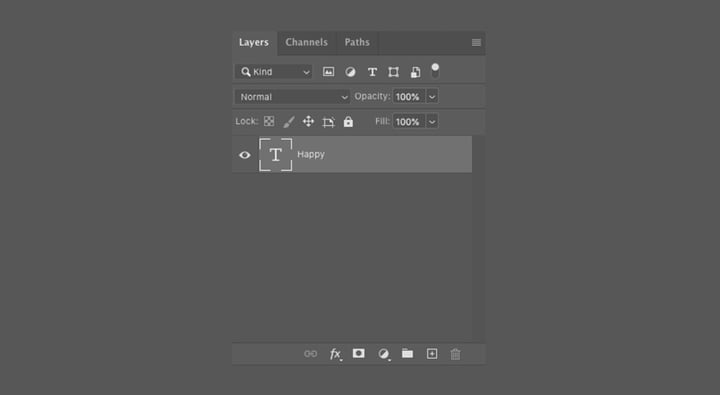Viewport: 720px width, 395px height.
Task: Switch to the Channels tab
Action: 306,43
